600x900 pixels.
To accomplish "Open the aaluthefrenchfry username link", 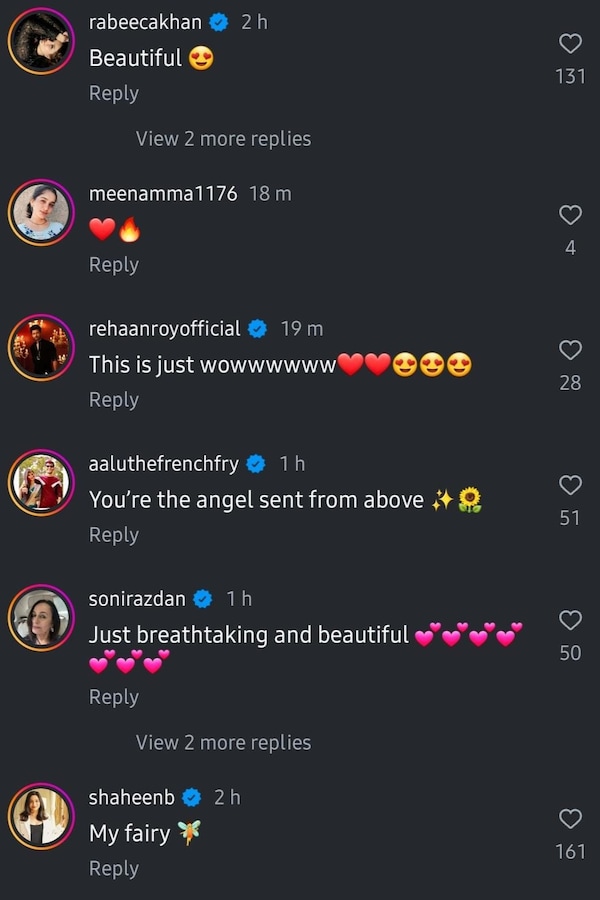I will pos(164,463).
